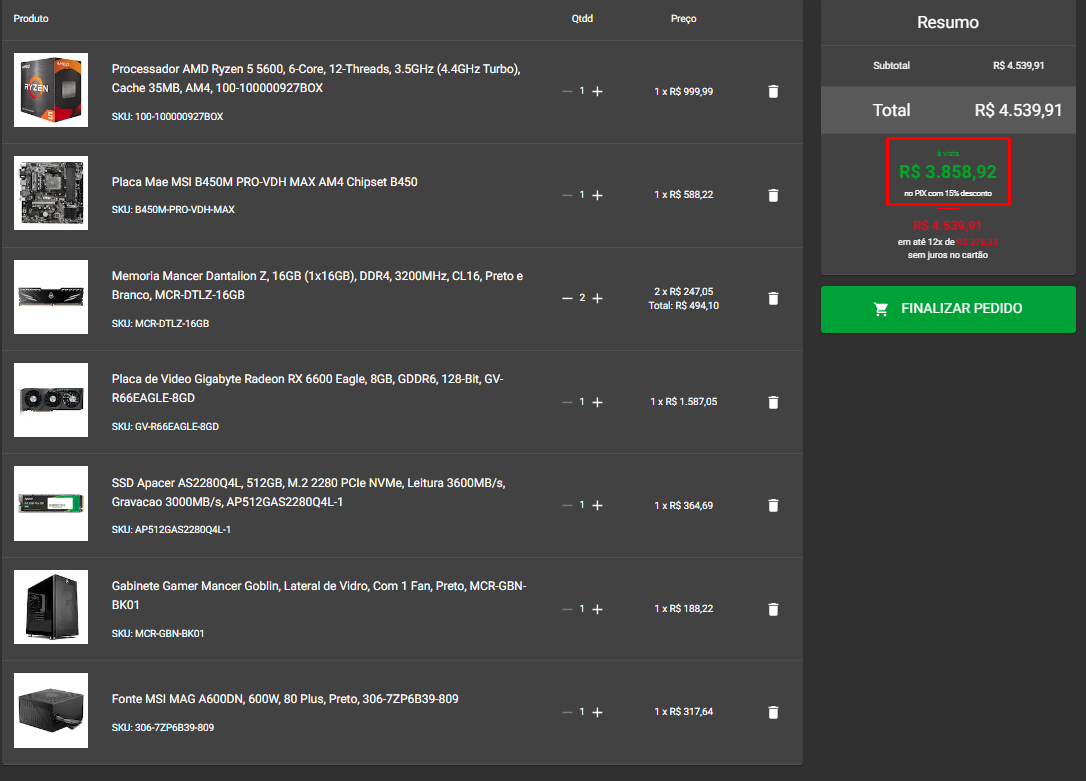Click the Total label in the Resumo panel
The height and width of the screenshot is (781, 1086).
pos(891,110)
